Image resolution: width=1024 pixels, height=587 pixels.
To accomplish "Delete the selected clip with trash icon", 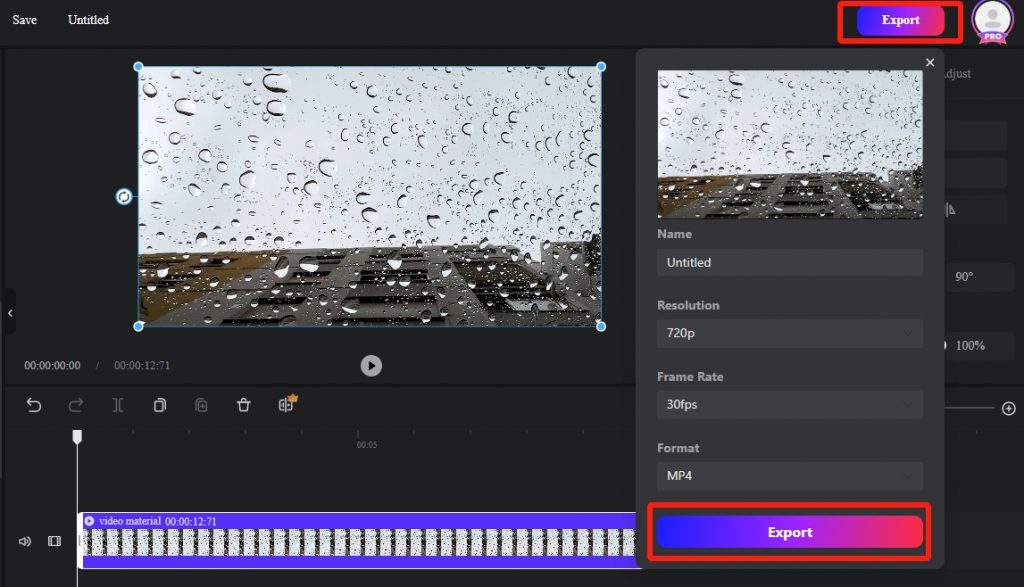I will [x=243, y=405].
